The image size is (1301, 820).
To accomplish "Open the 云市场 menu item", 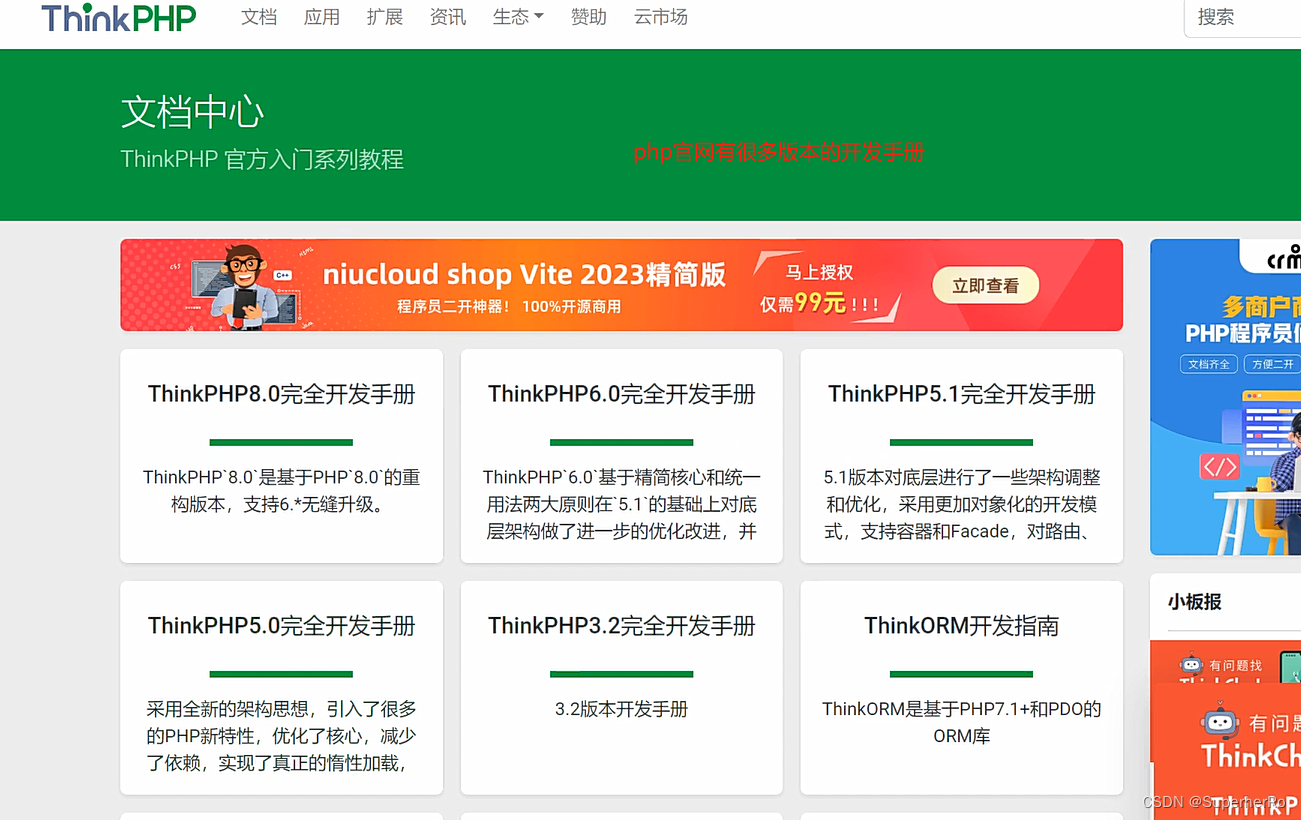I will click(x=661, y=17).
